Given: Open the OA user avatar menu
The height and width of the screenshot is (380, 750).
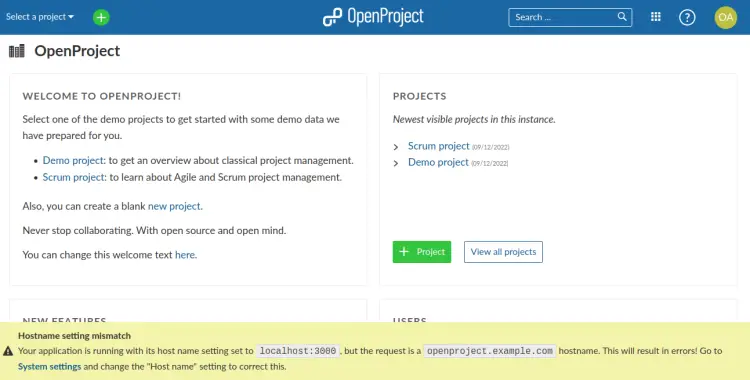Looking at the screenshot, I should tap(725, 17).
